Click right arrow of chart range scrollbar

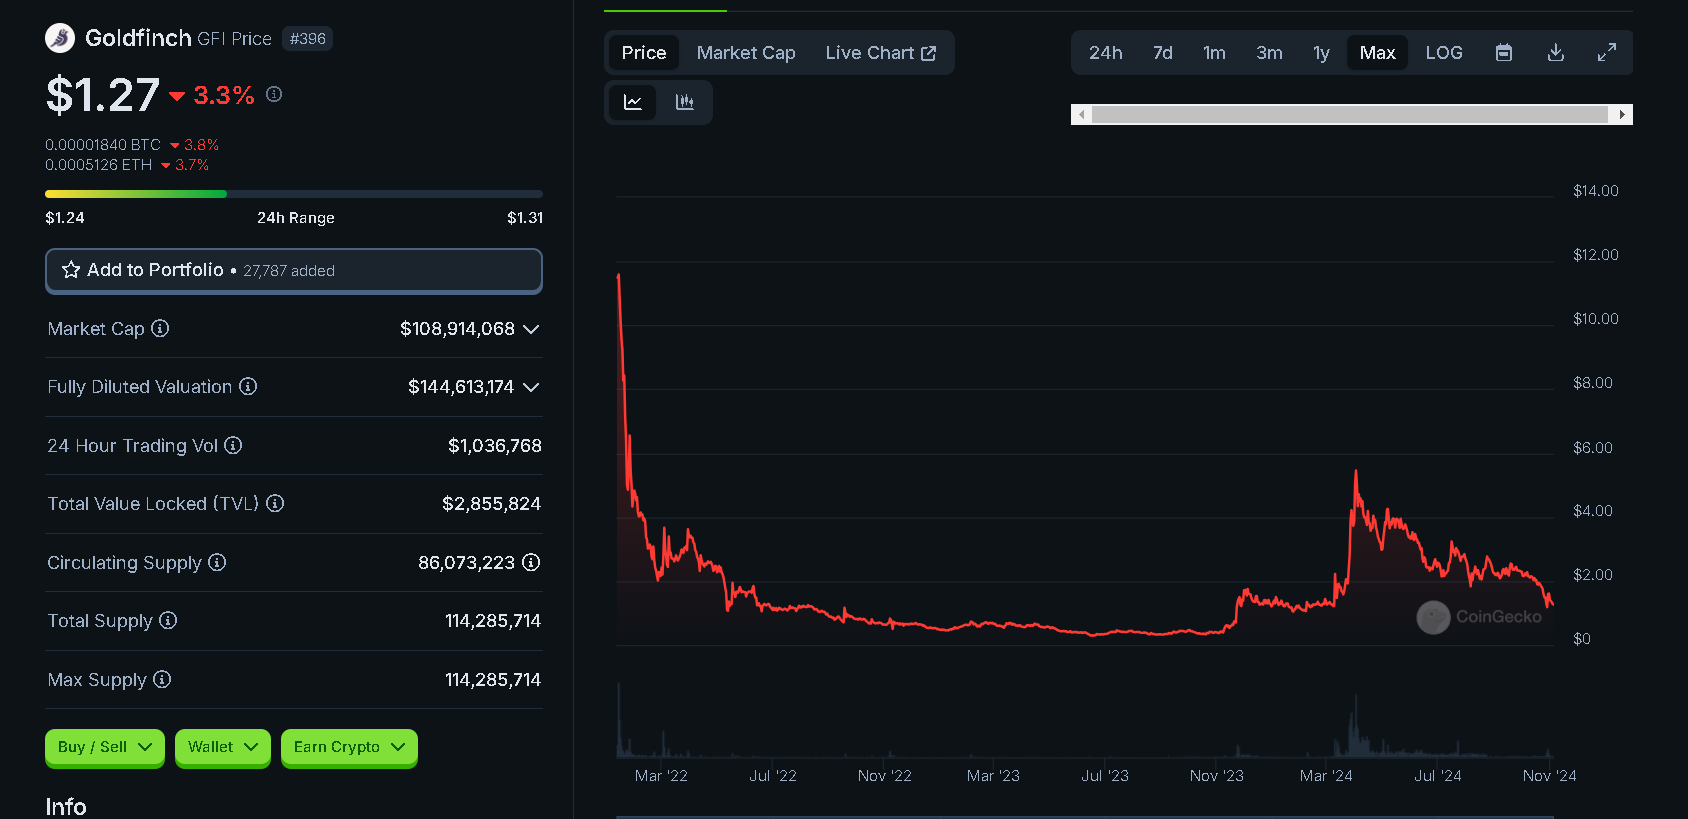pyautogui.click(x=1622, y=114)
